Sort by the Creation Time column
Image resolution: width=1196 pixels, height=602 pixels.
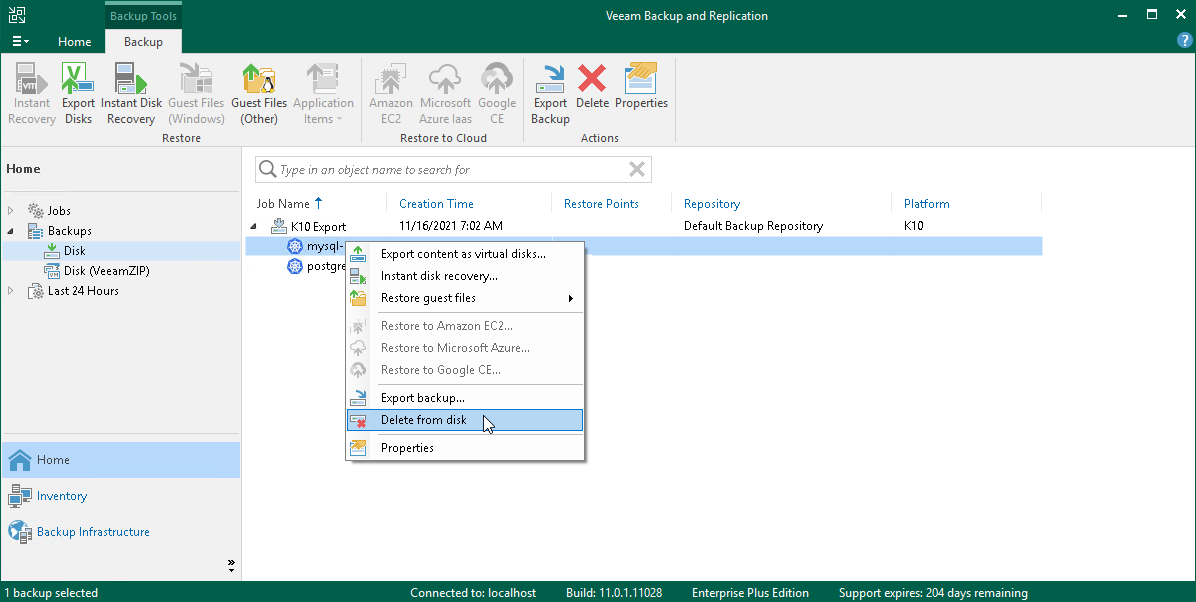pos(436,204)
